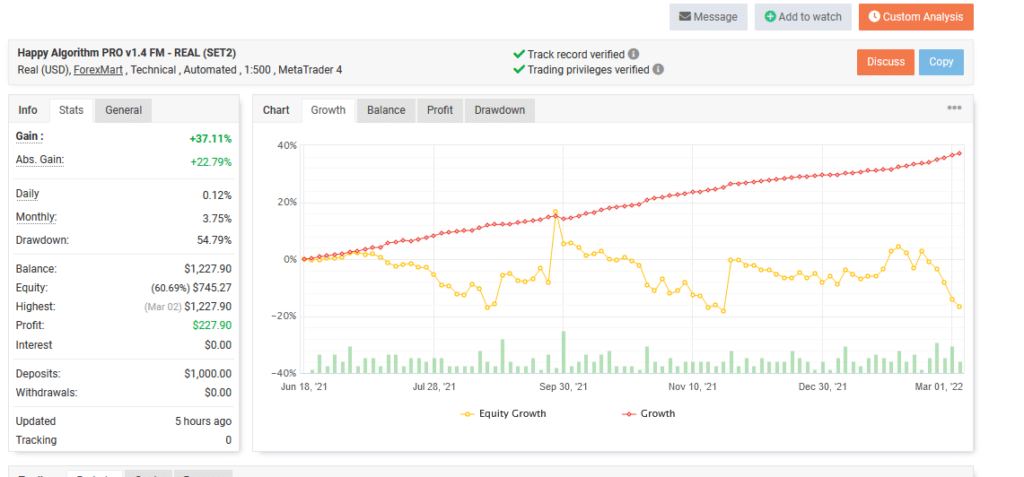Click the orange Discuss button

point(885,62)
